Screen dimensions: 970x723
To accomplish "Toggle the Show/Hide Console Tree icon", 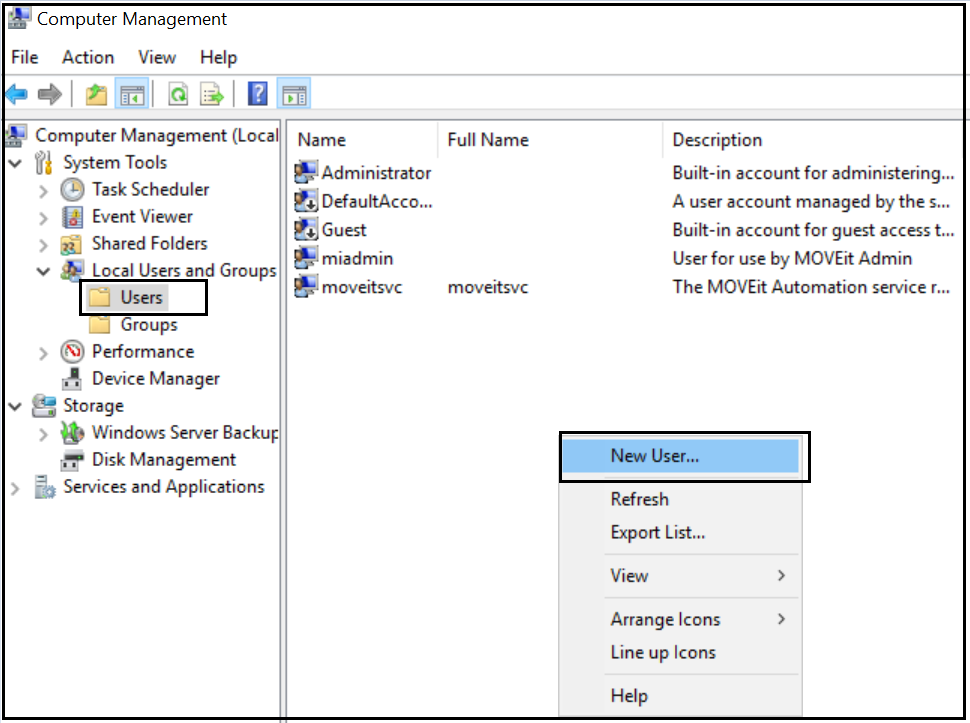I will pyautogui.click(x=131, y=95).
